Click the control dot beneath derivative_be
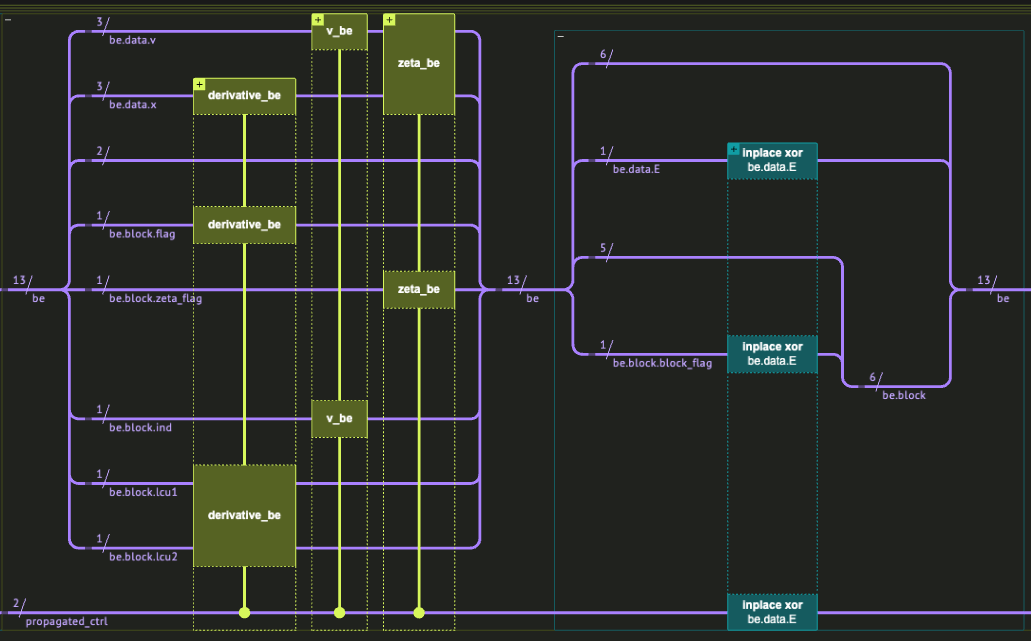Image resolution: width=1031 pixels, height=641 pixels. (x=244, y=612)
